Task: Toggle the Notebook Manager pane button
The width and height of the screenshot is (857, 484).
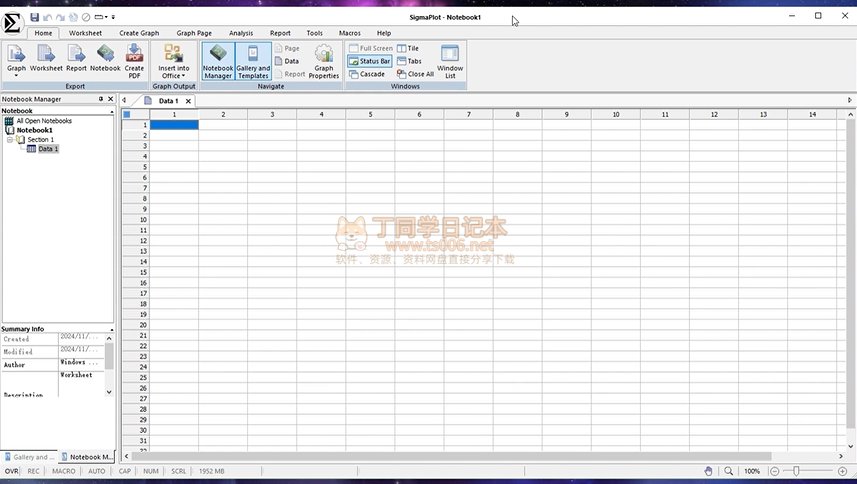Action: (x=218, y=60)
